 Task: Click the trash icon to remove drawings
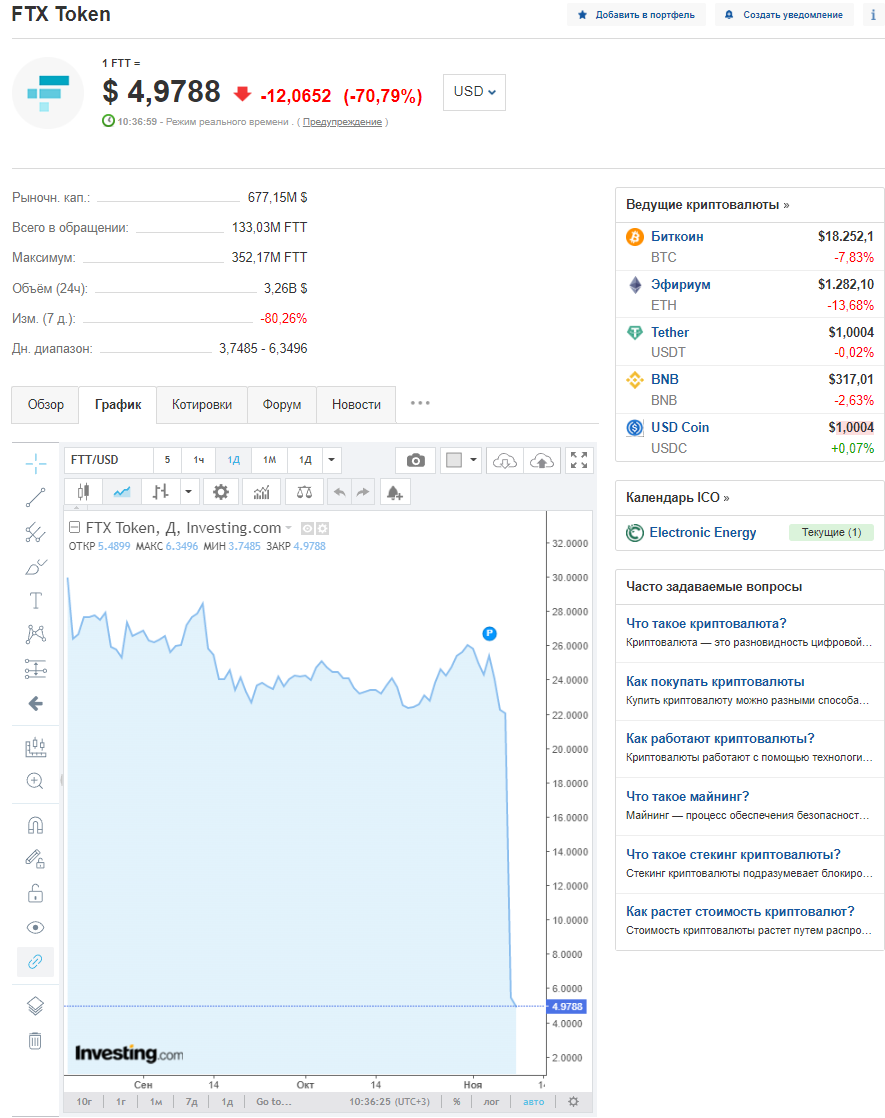[x=35, y=1040]
